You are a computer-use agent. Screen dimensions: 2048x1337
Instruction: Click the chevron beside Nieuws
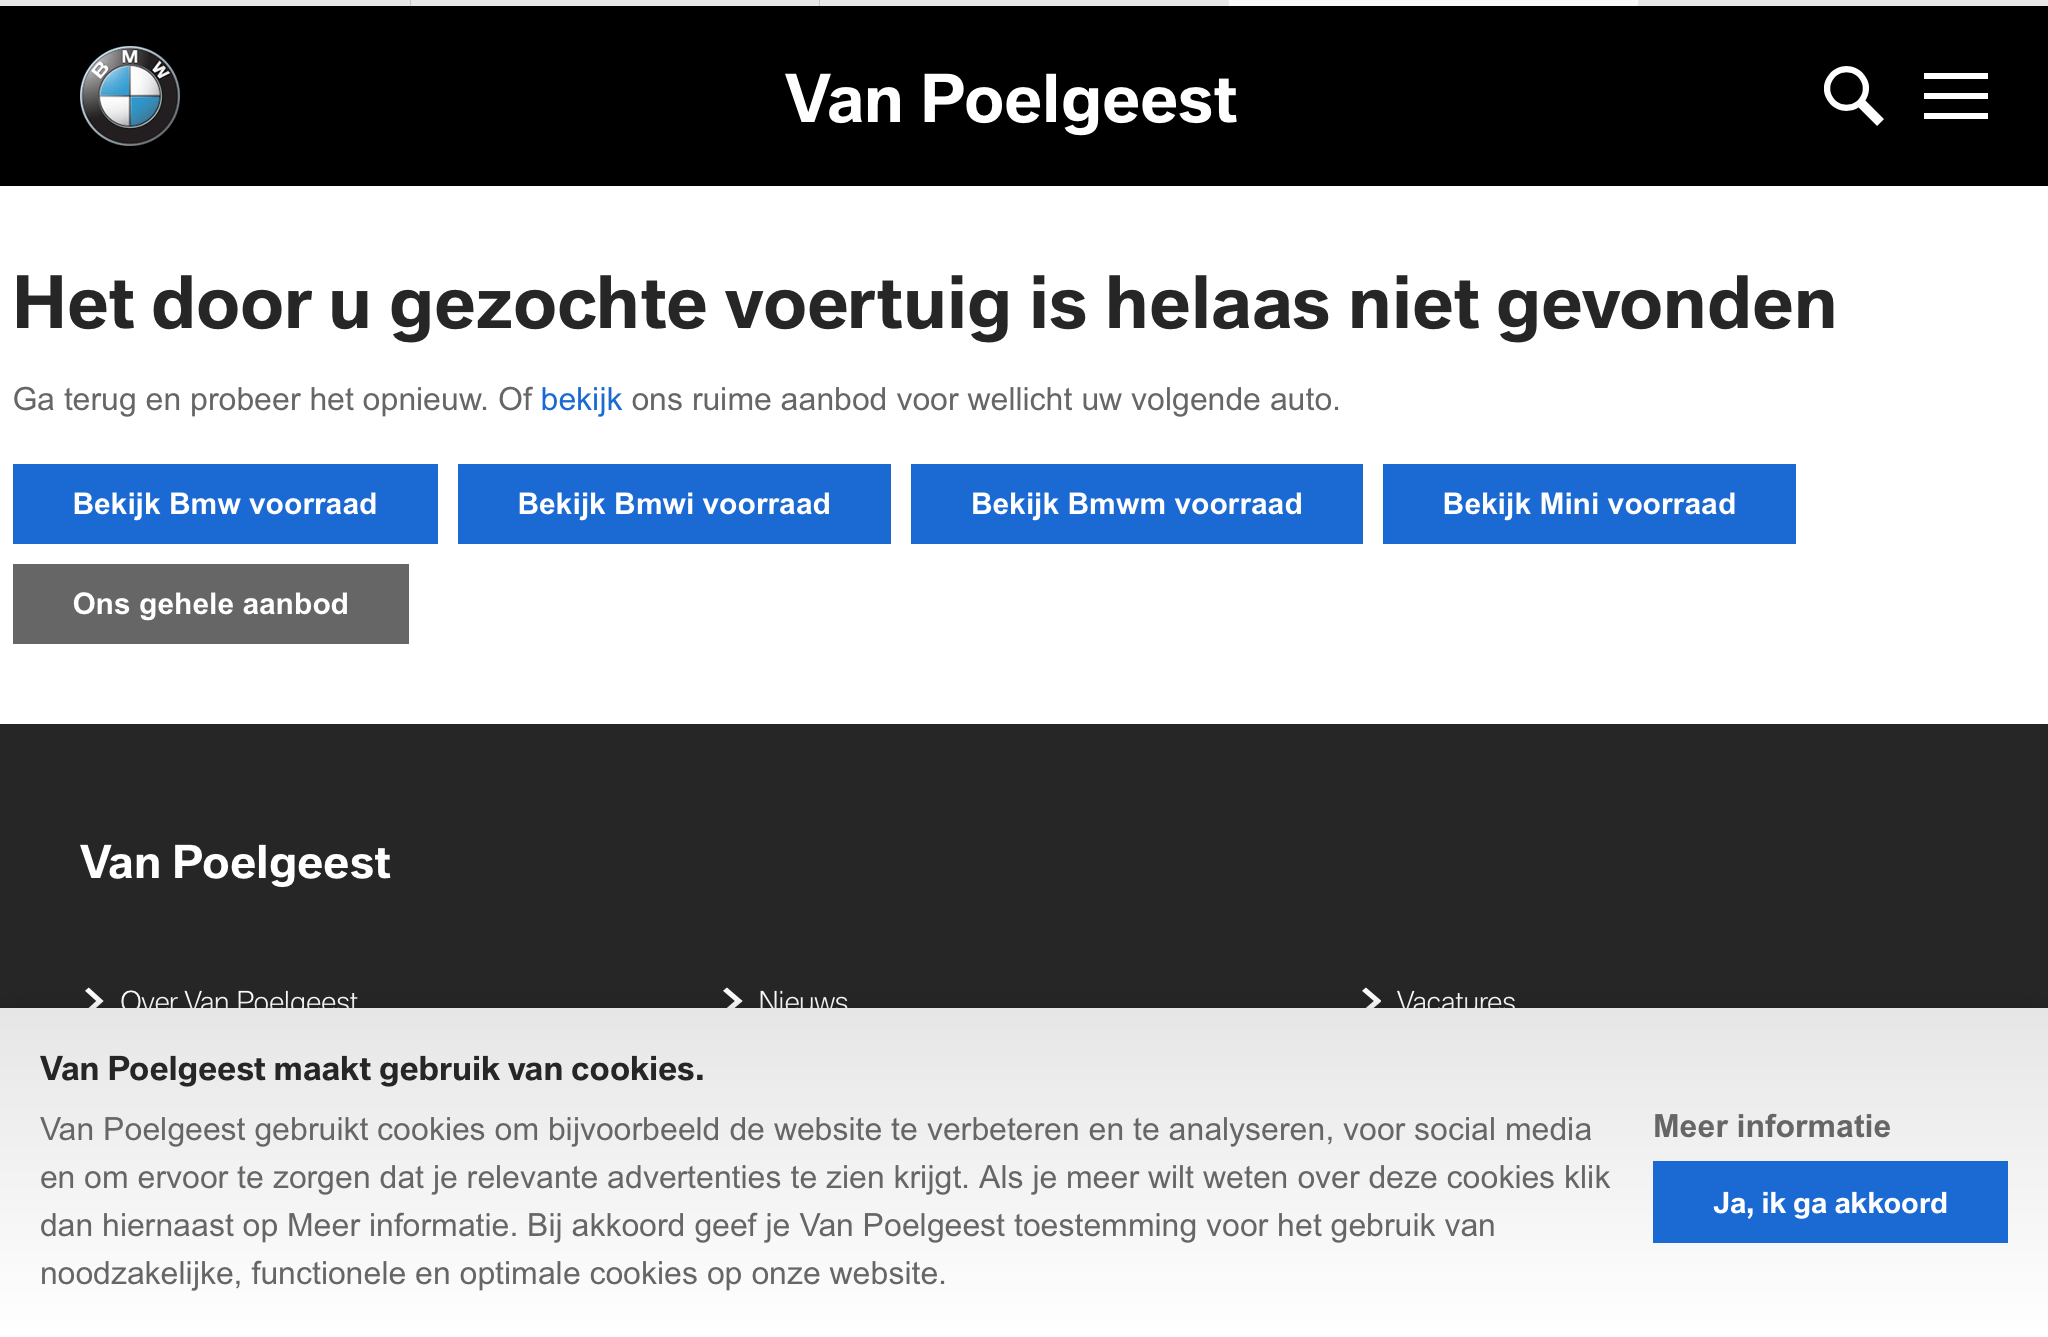point(733,999)
